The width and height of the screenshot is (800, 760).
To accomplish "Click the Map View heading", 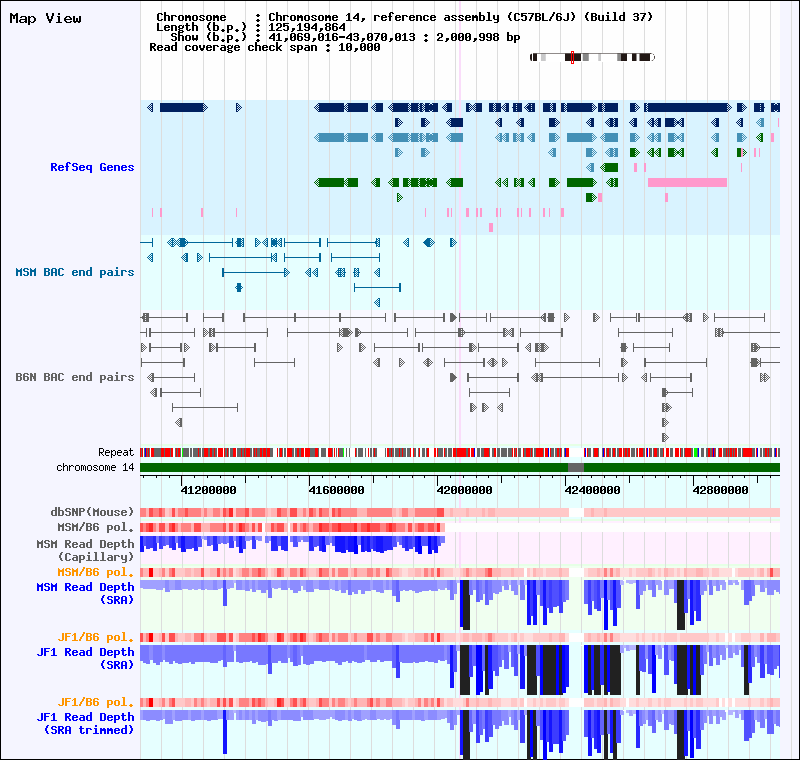I will pyautogui.click(x=45, y=18).
